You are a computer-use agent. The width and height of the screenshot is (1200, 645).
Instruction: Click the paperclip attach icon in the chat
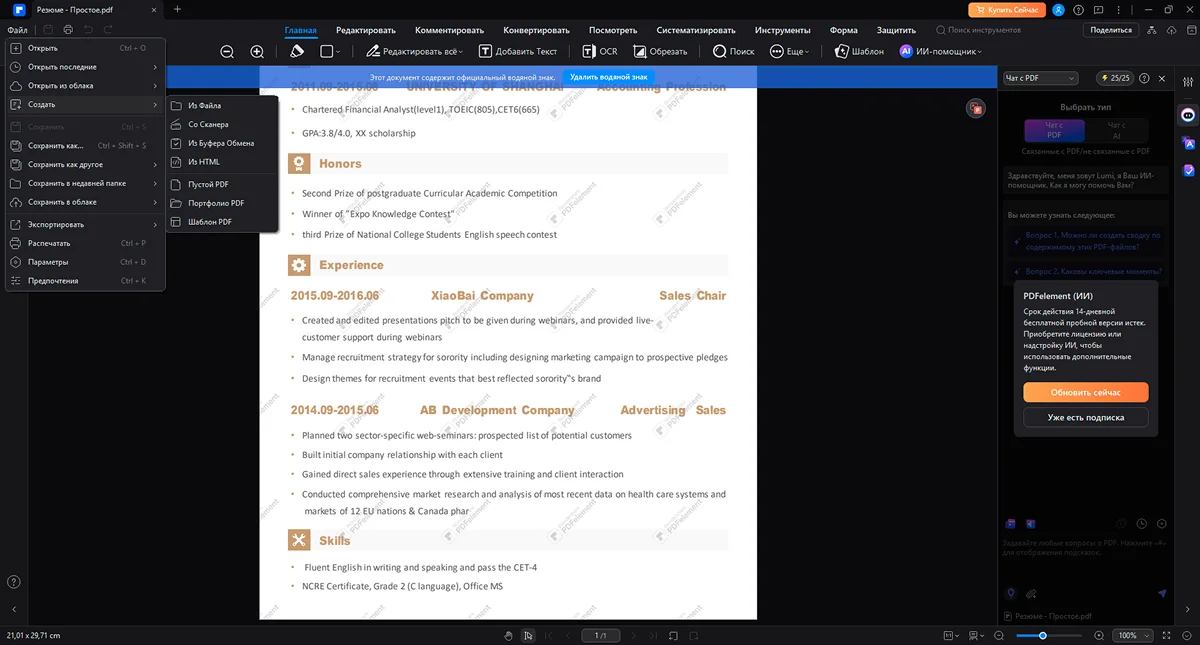pyautogui.click(x=1031, y=593)
